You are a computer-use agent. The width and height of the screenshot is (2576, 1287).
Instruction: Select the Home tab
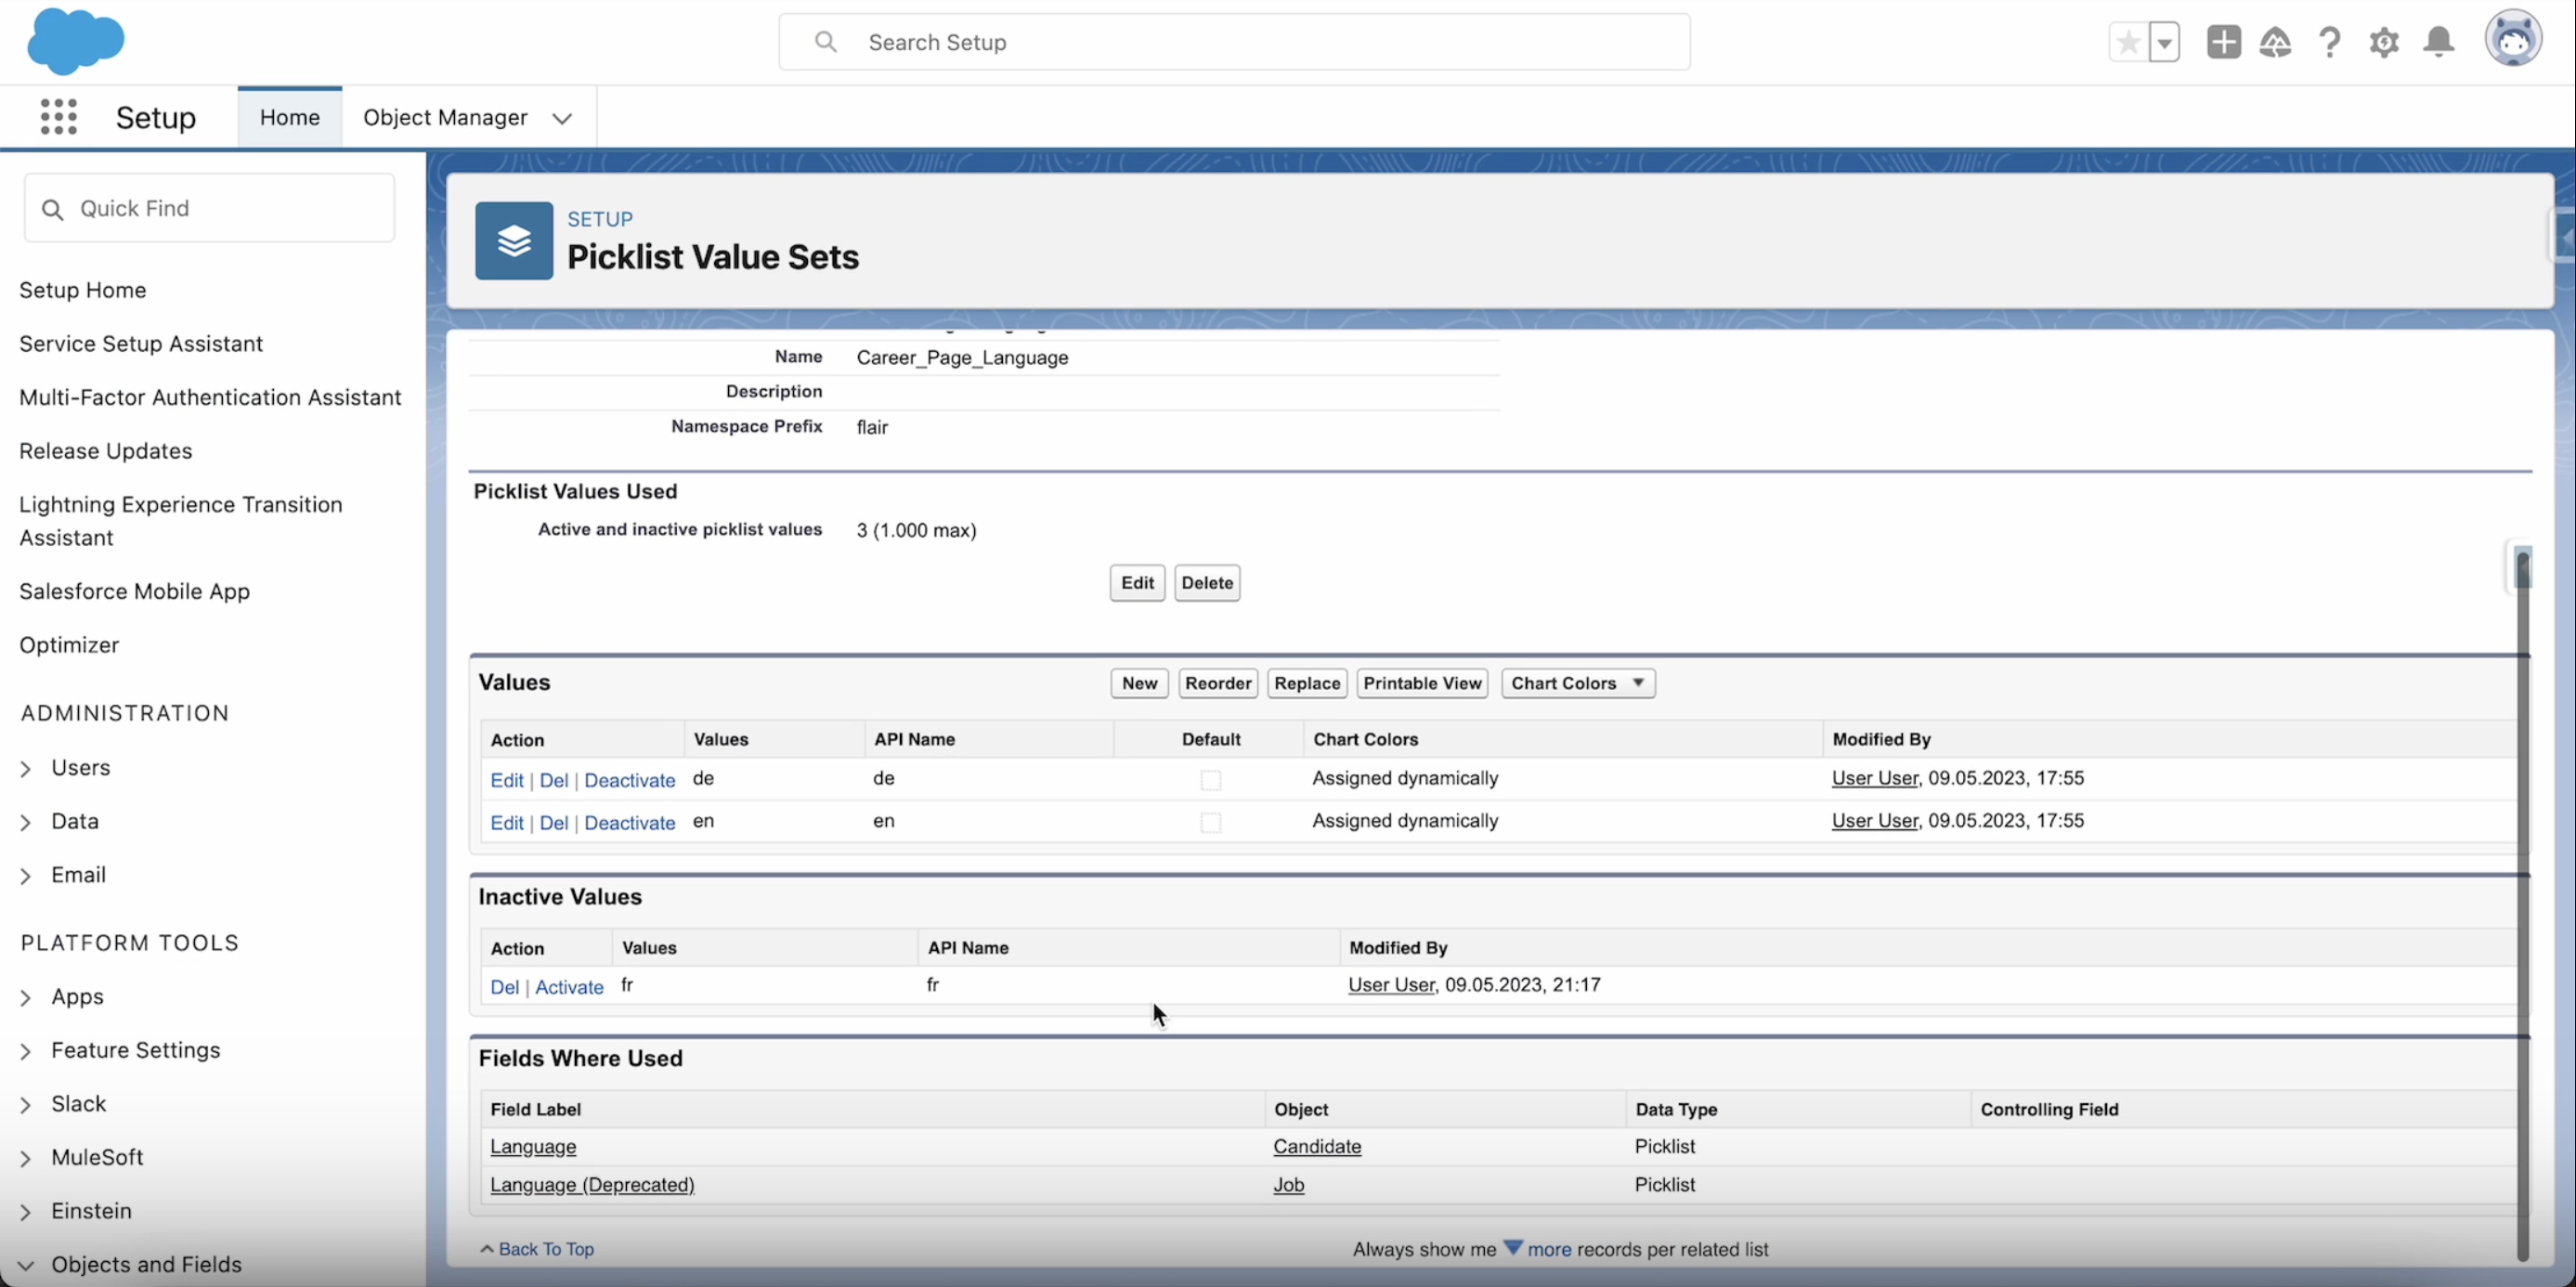(289, 117)
